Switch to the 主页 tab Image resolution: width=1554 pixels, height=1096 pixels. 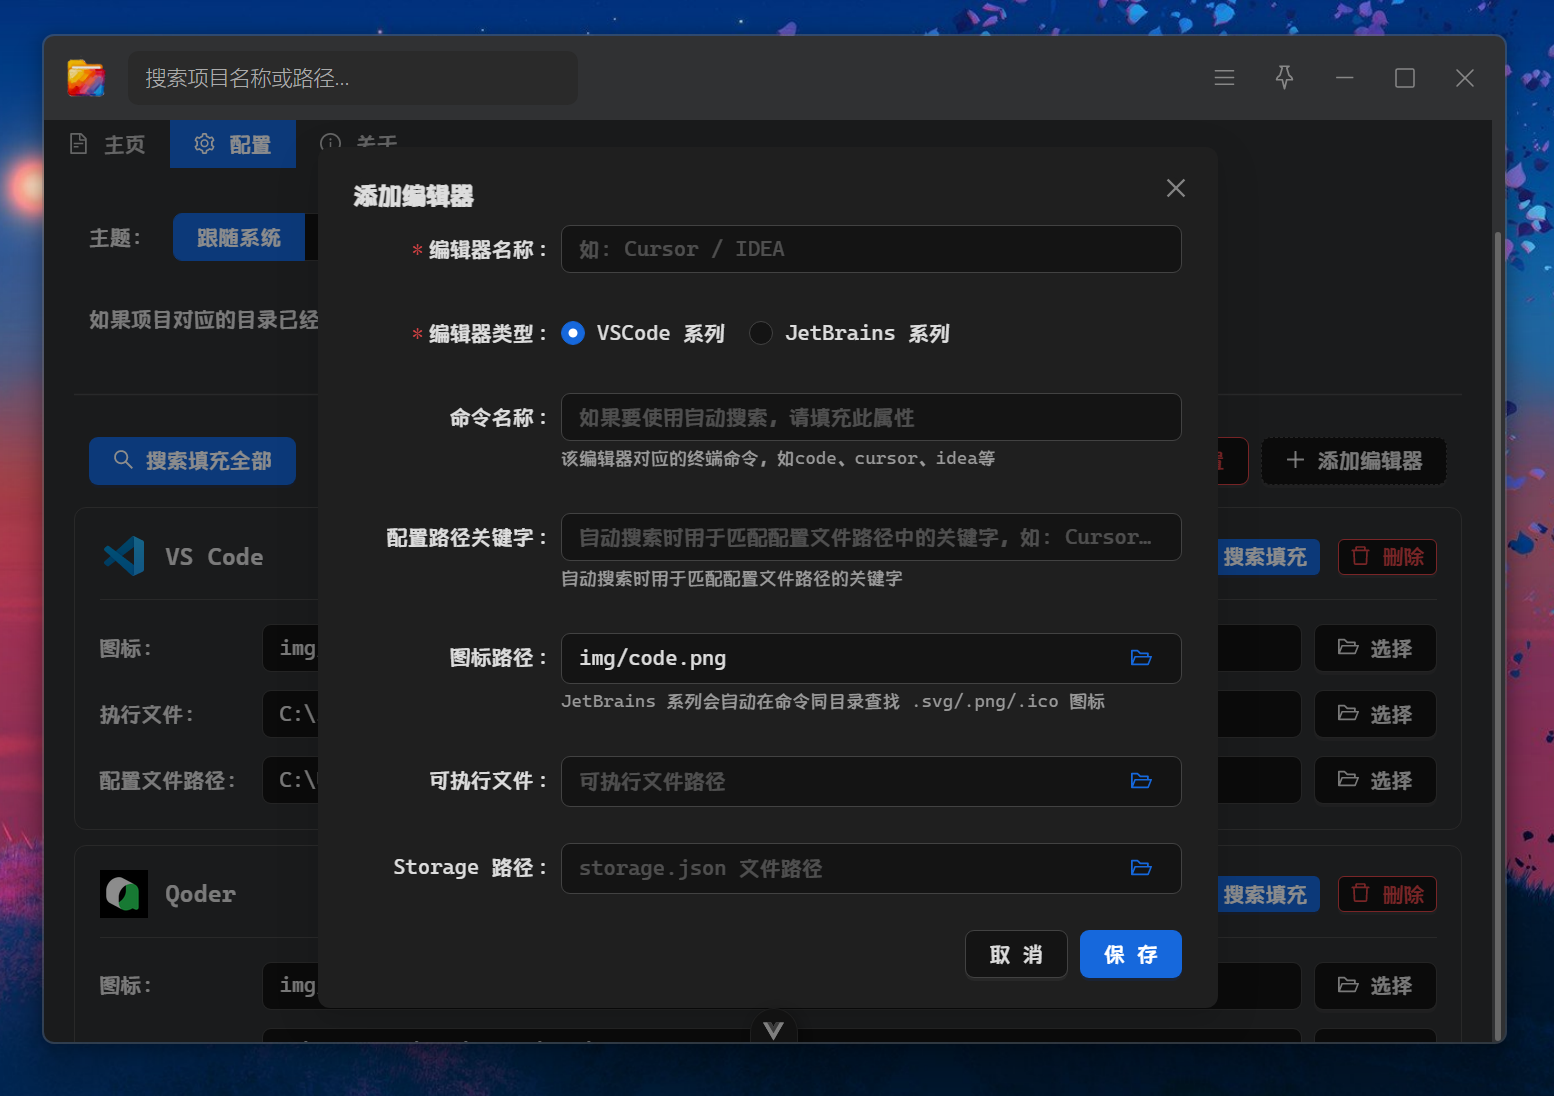tap(108, 144)
